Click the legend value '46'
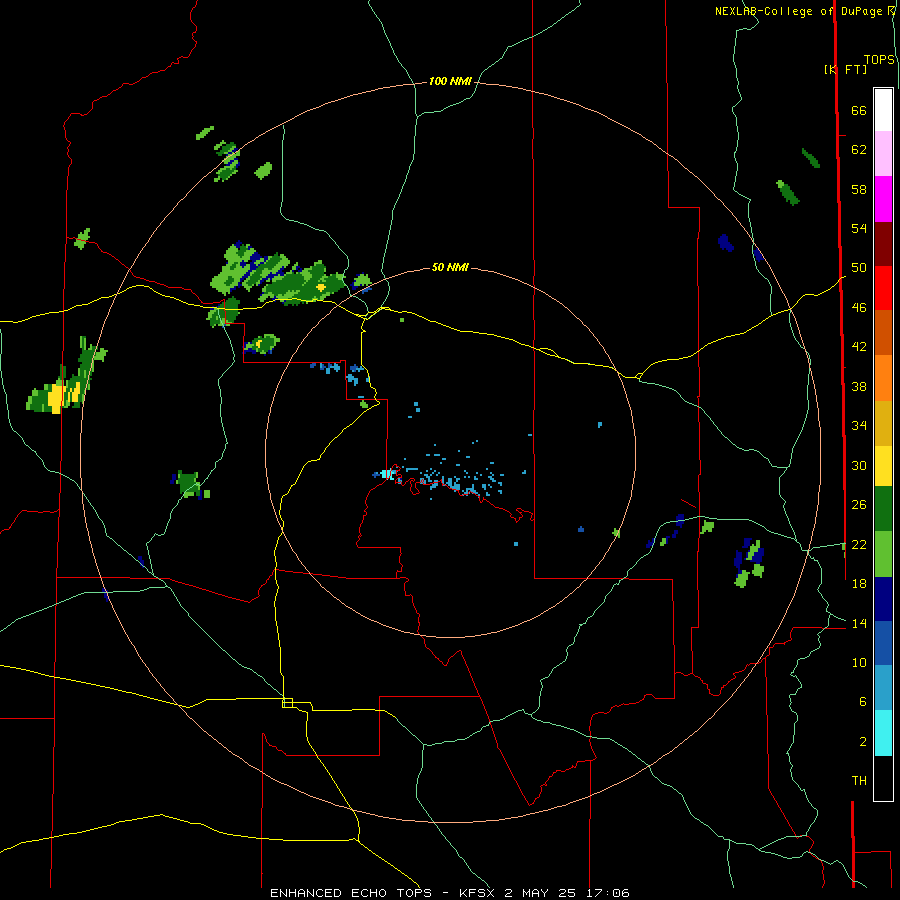 coord(859,308)
